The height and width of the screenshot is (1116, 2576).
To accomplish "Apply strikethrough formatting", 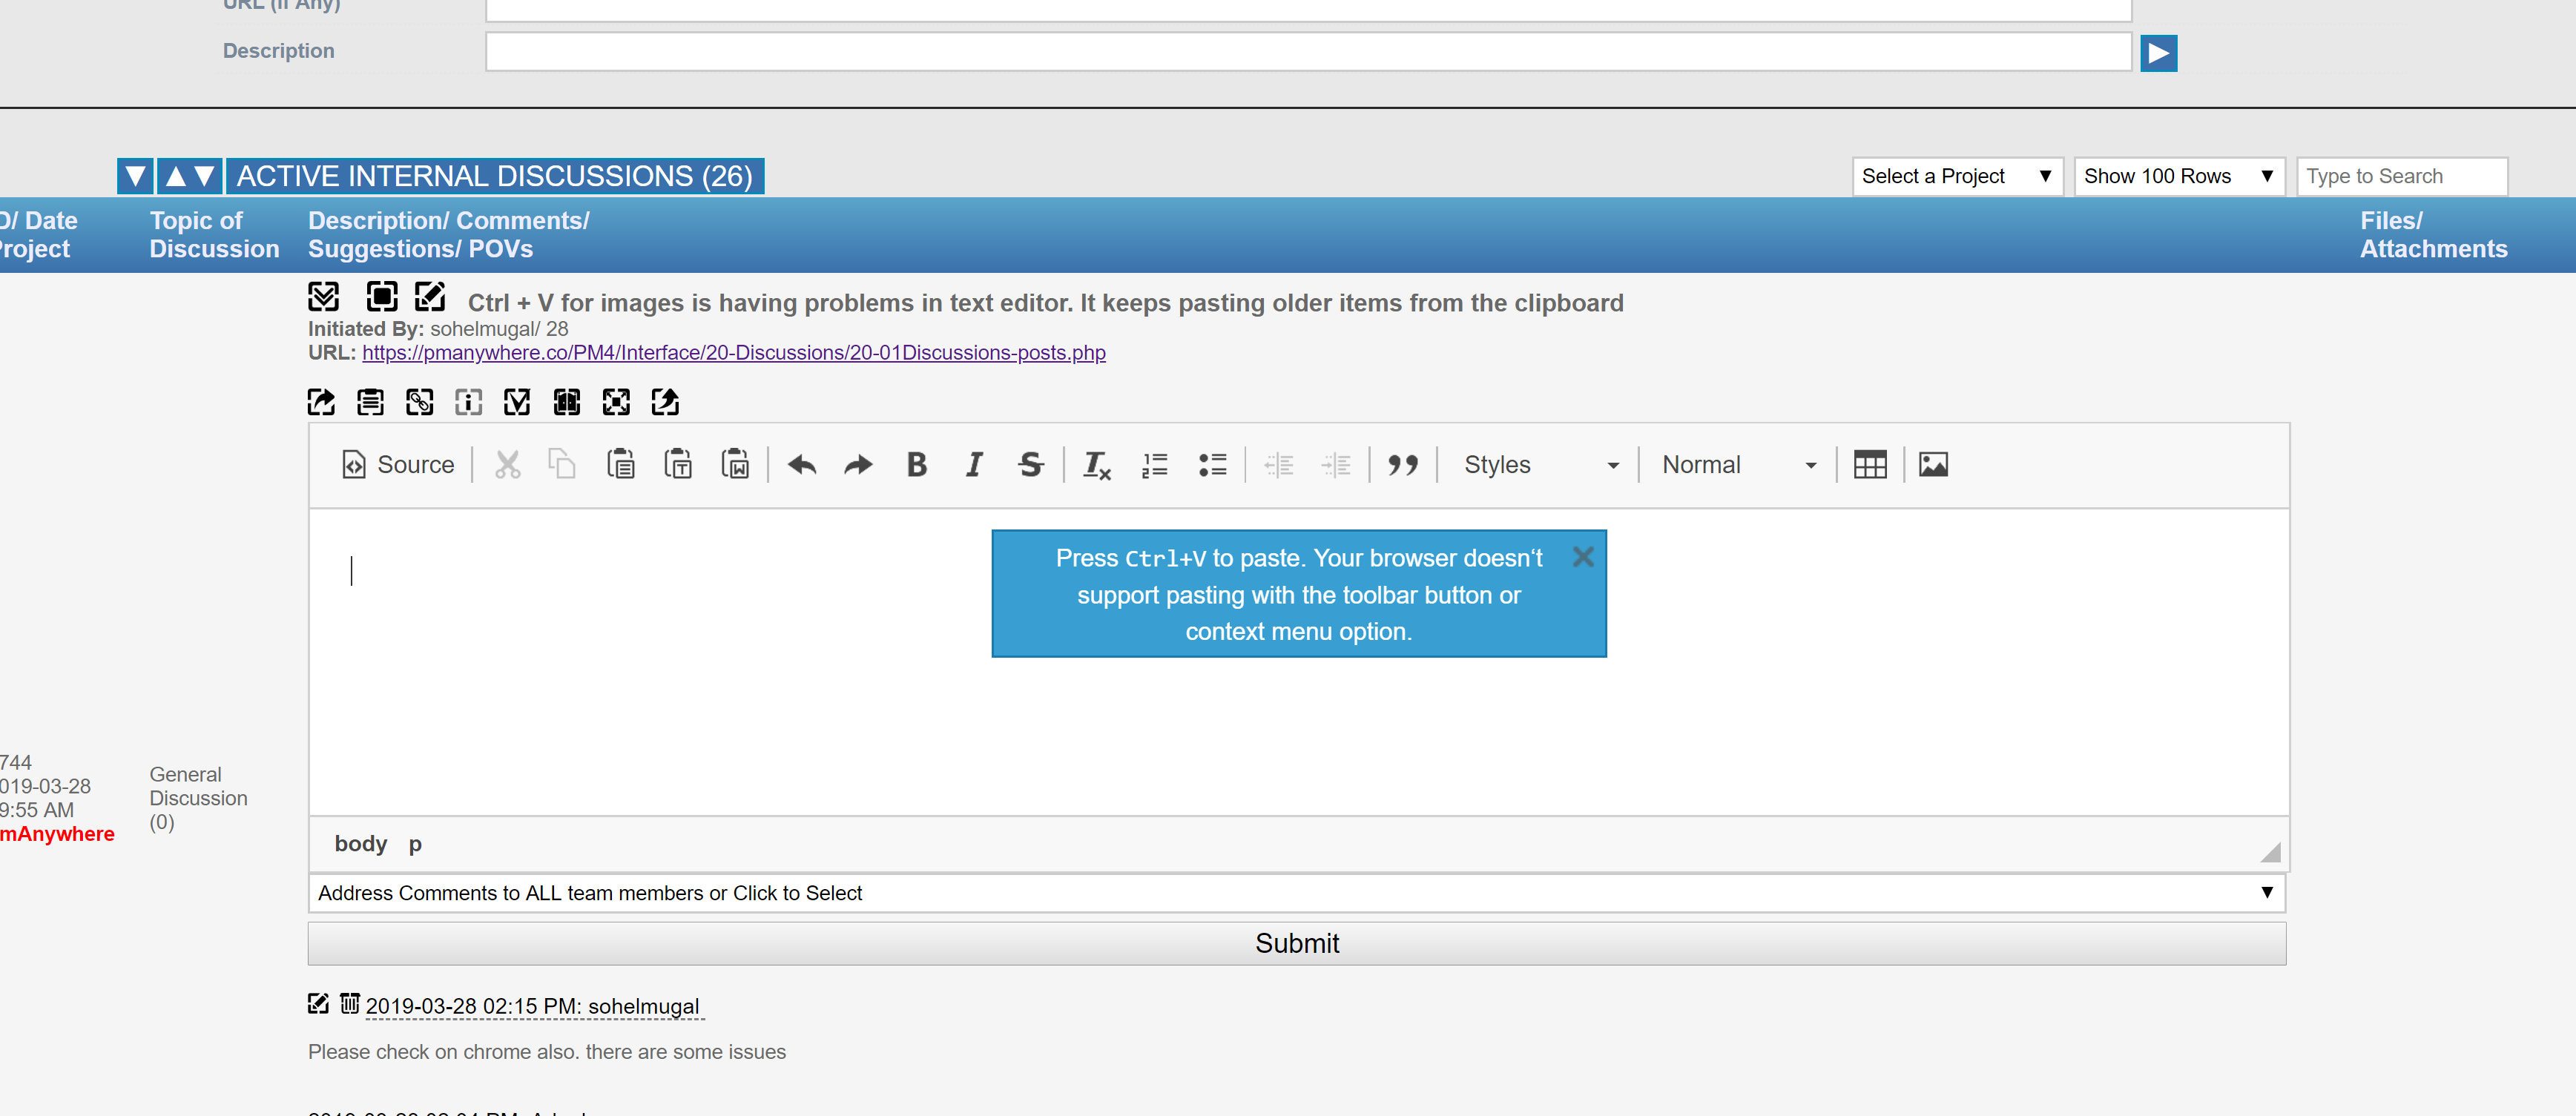I will point(1030,465).
